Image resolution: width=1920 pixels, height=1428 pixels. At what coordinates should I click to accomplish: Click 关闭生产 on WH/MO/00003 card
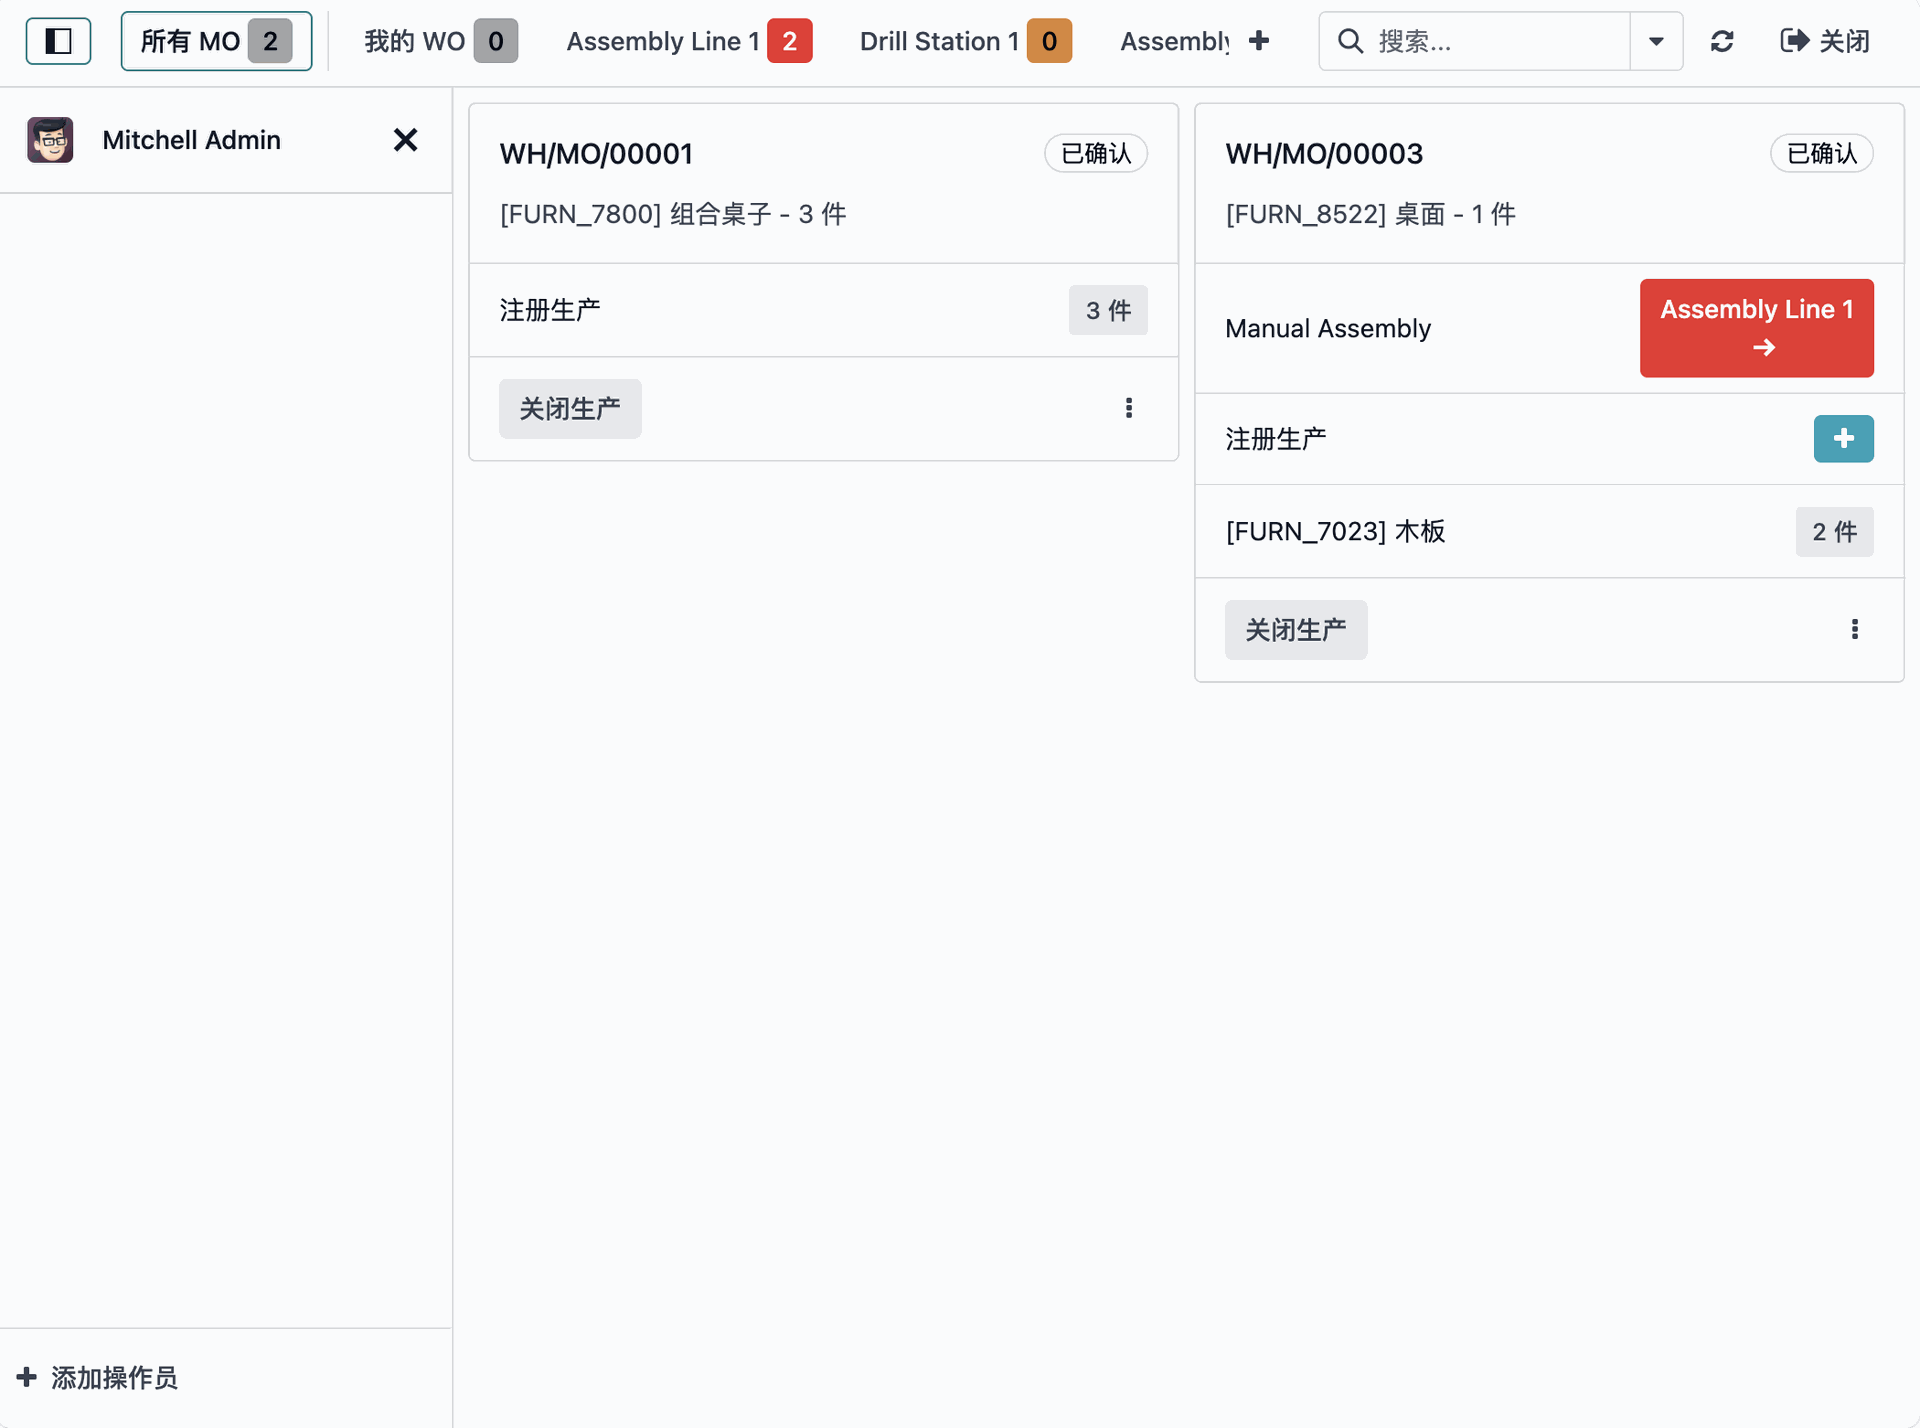click(1295, 629)
